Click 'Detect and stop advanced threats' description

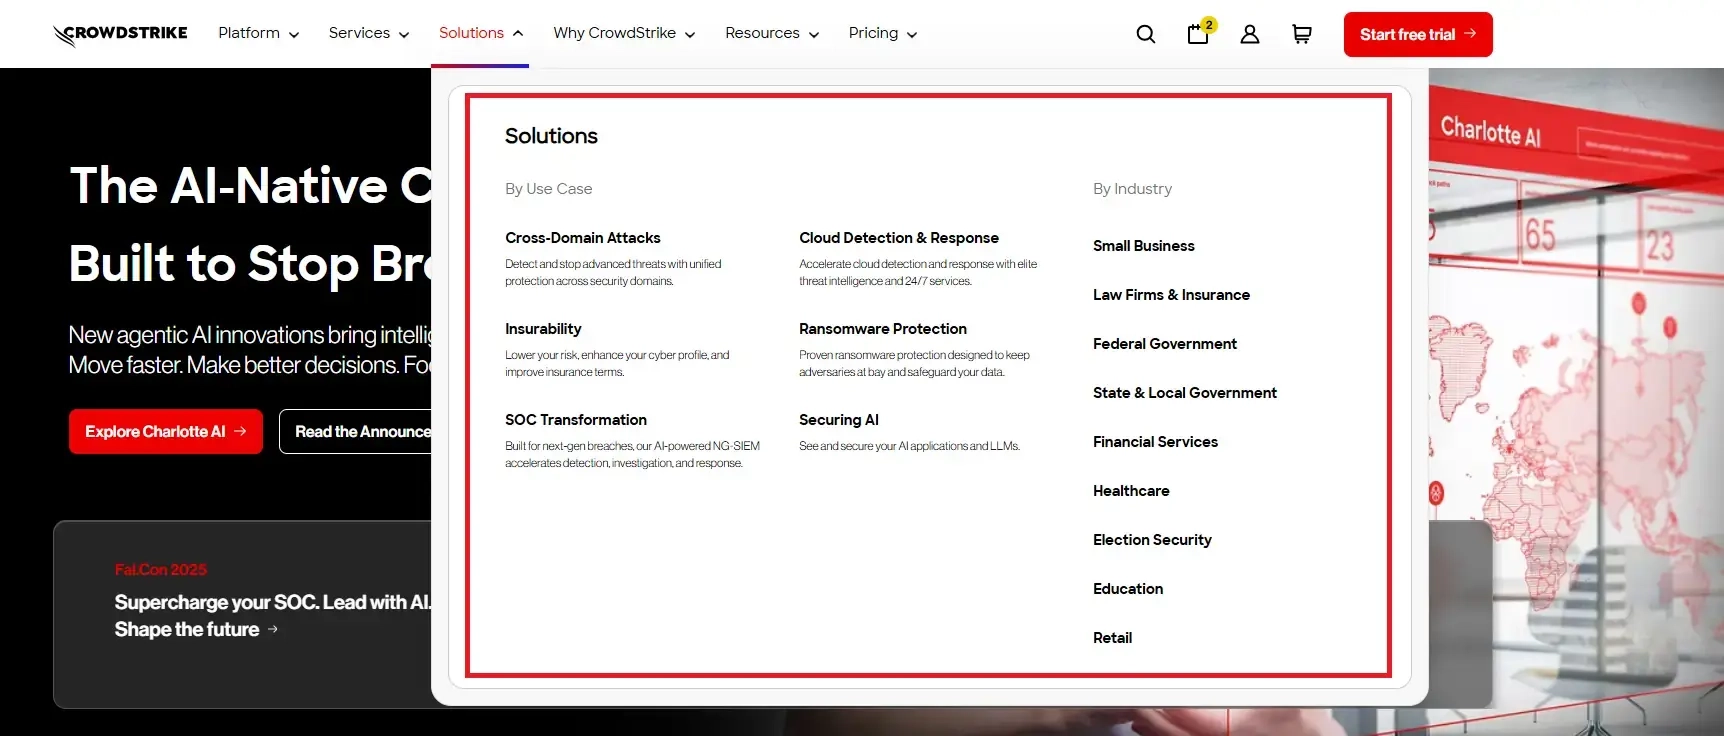click(613, 273)
